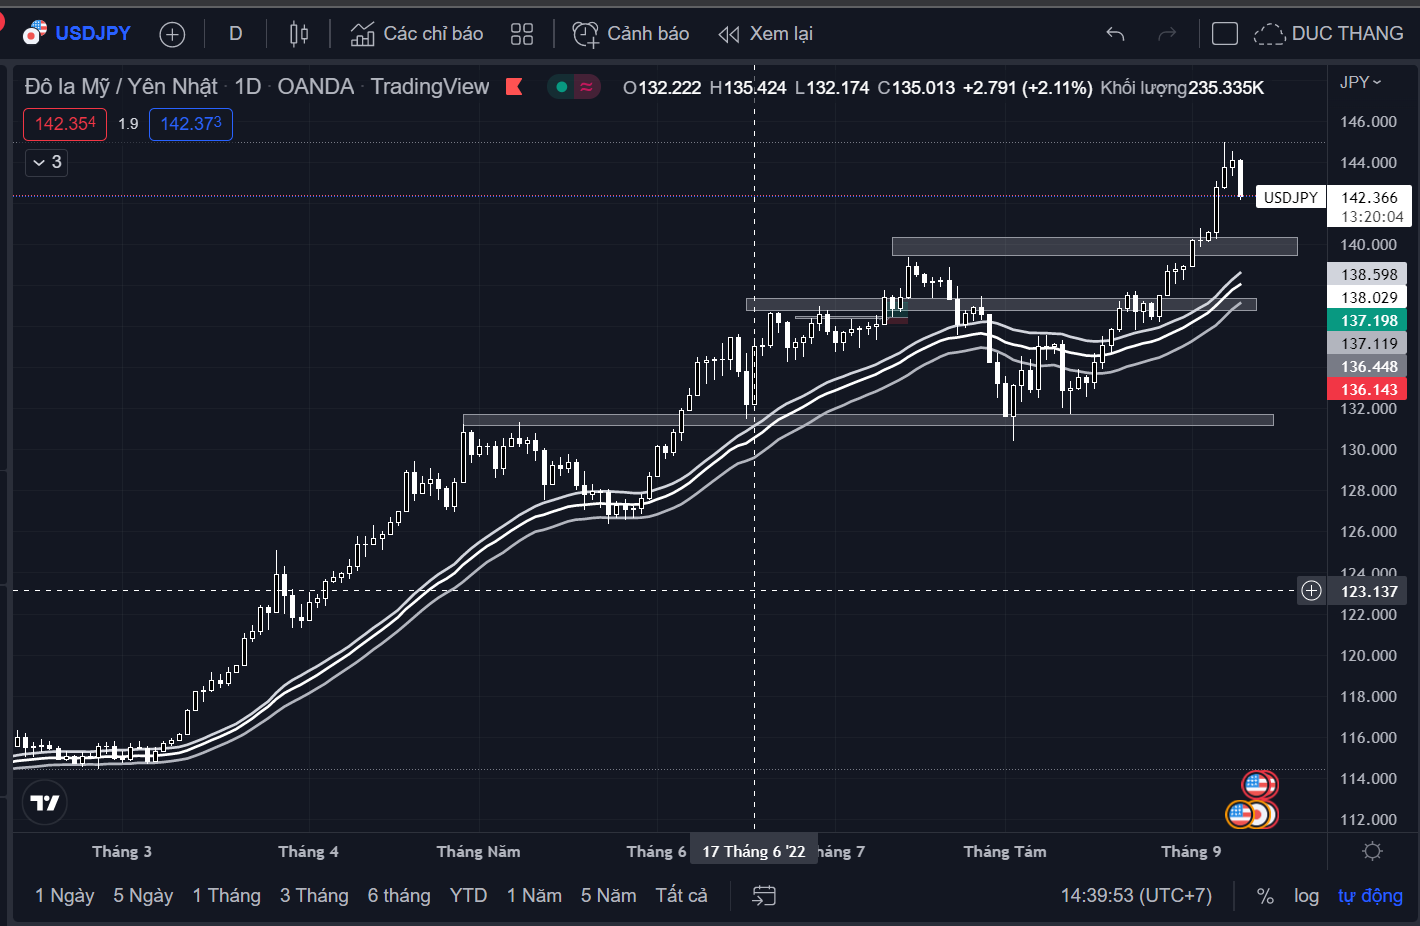1420x926 pixels.
Task: Click the chart title Đô la Mỹ / Yên Nhật
Action: click(x=121, y=87)
